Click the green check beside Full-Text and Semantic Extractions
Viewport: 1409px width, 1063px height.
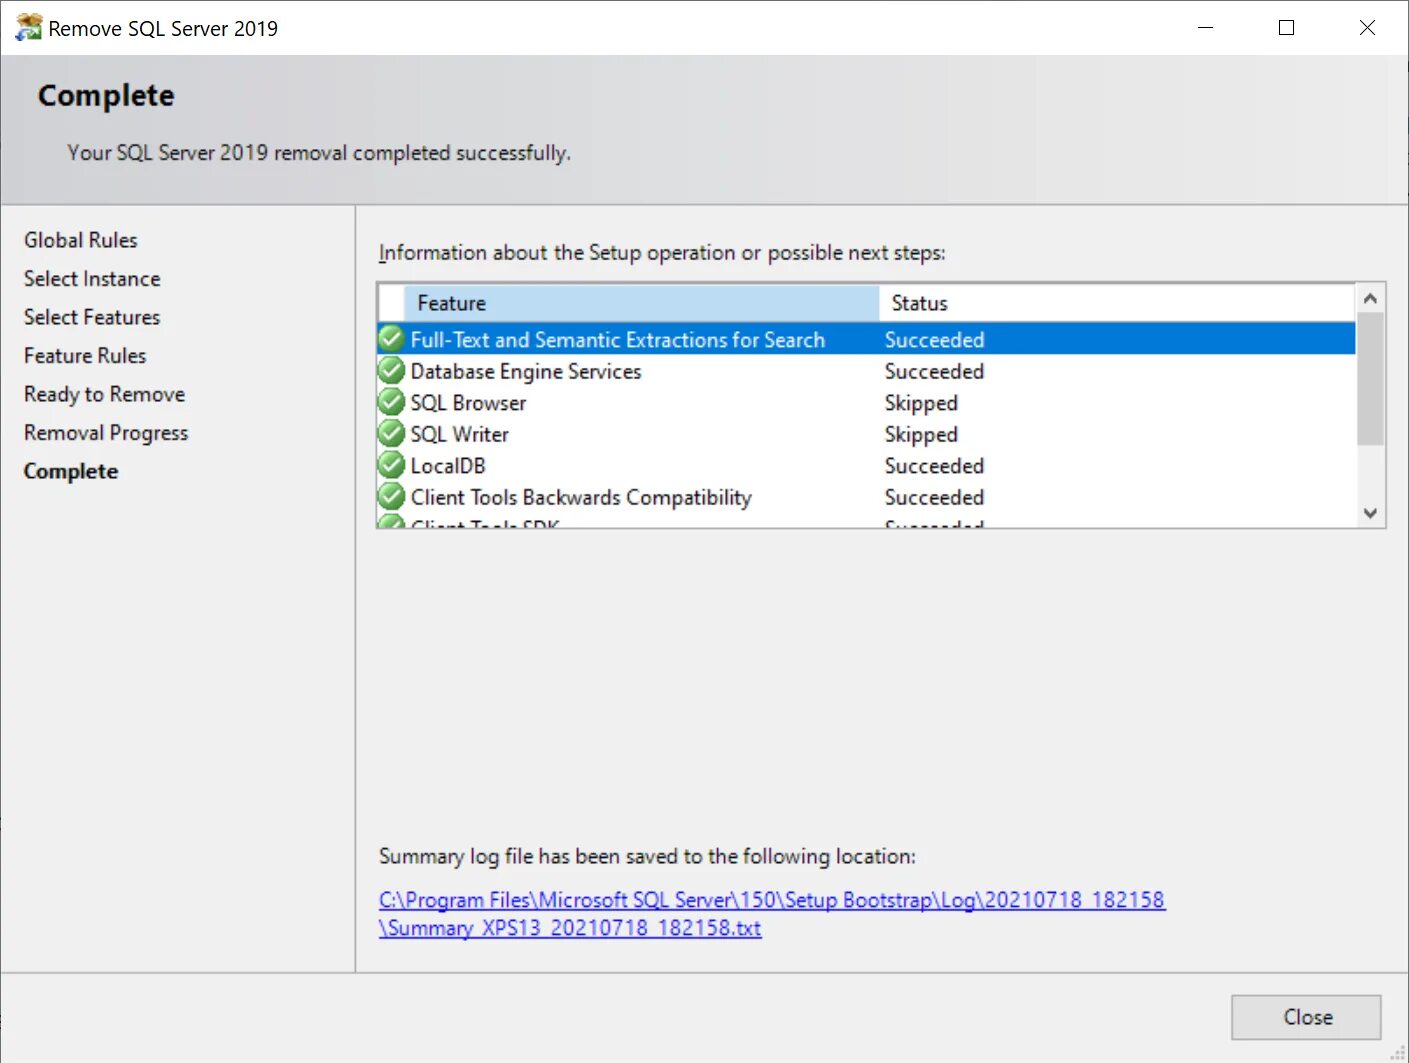pyautogui.click(x=391, y=339)
